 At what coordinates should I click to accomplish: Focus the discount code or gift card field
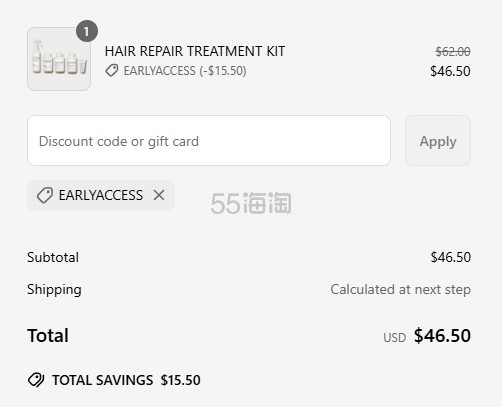[209, 141]
